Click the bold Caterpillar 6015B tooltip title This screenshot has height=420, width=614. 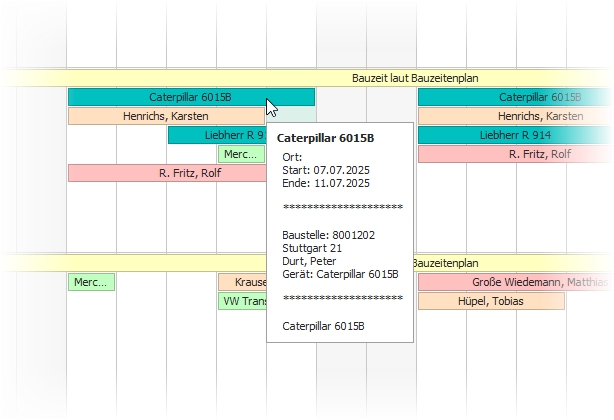[325, 139]
